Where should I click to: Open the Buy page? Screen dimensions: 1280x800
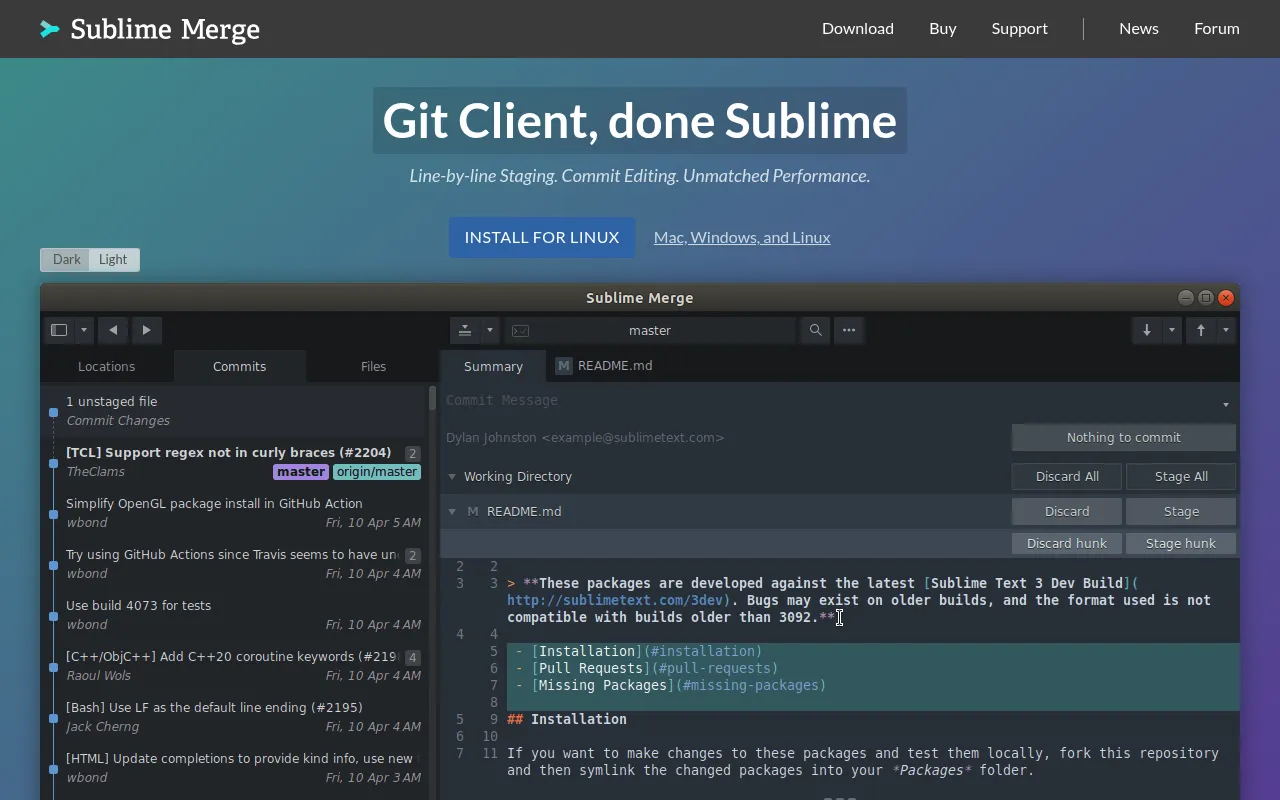click(x=943, y=28)
